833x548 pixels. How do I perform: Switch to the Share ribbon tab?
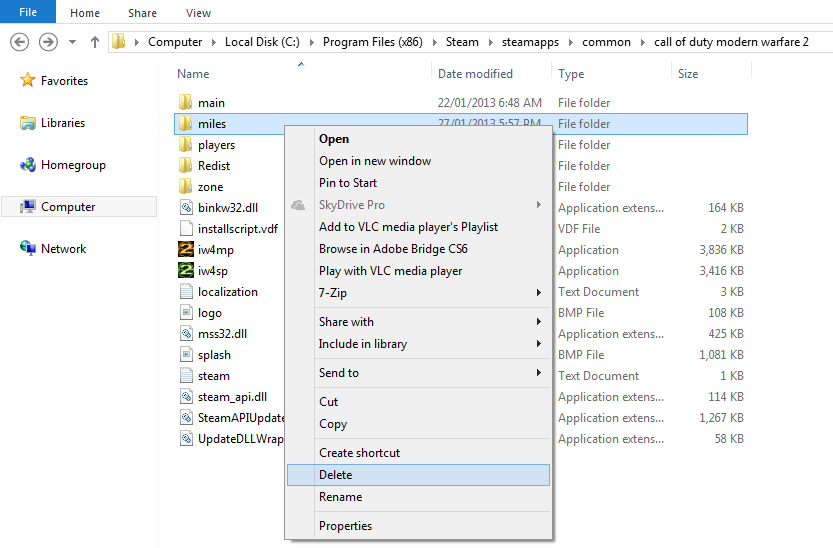(x=142, y=13)
